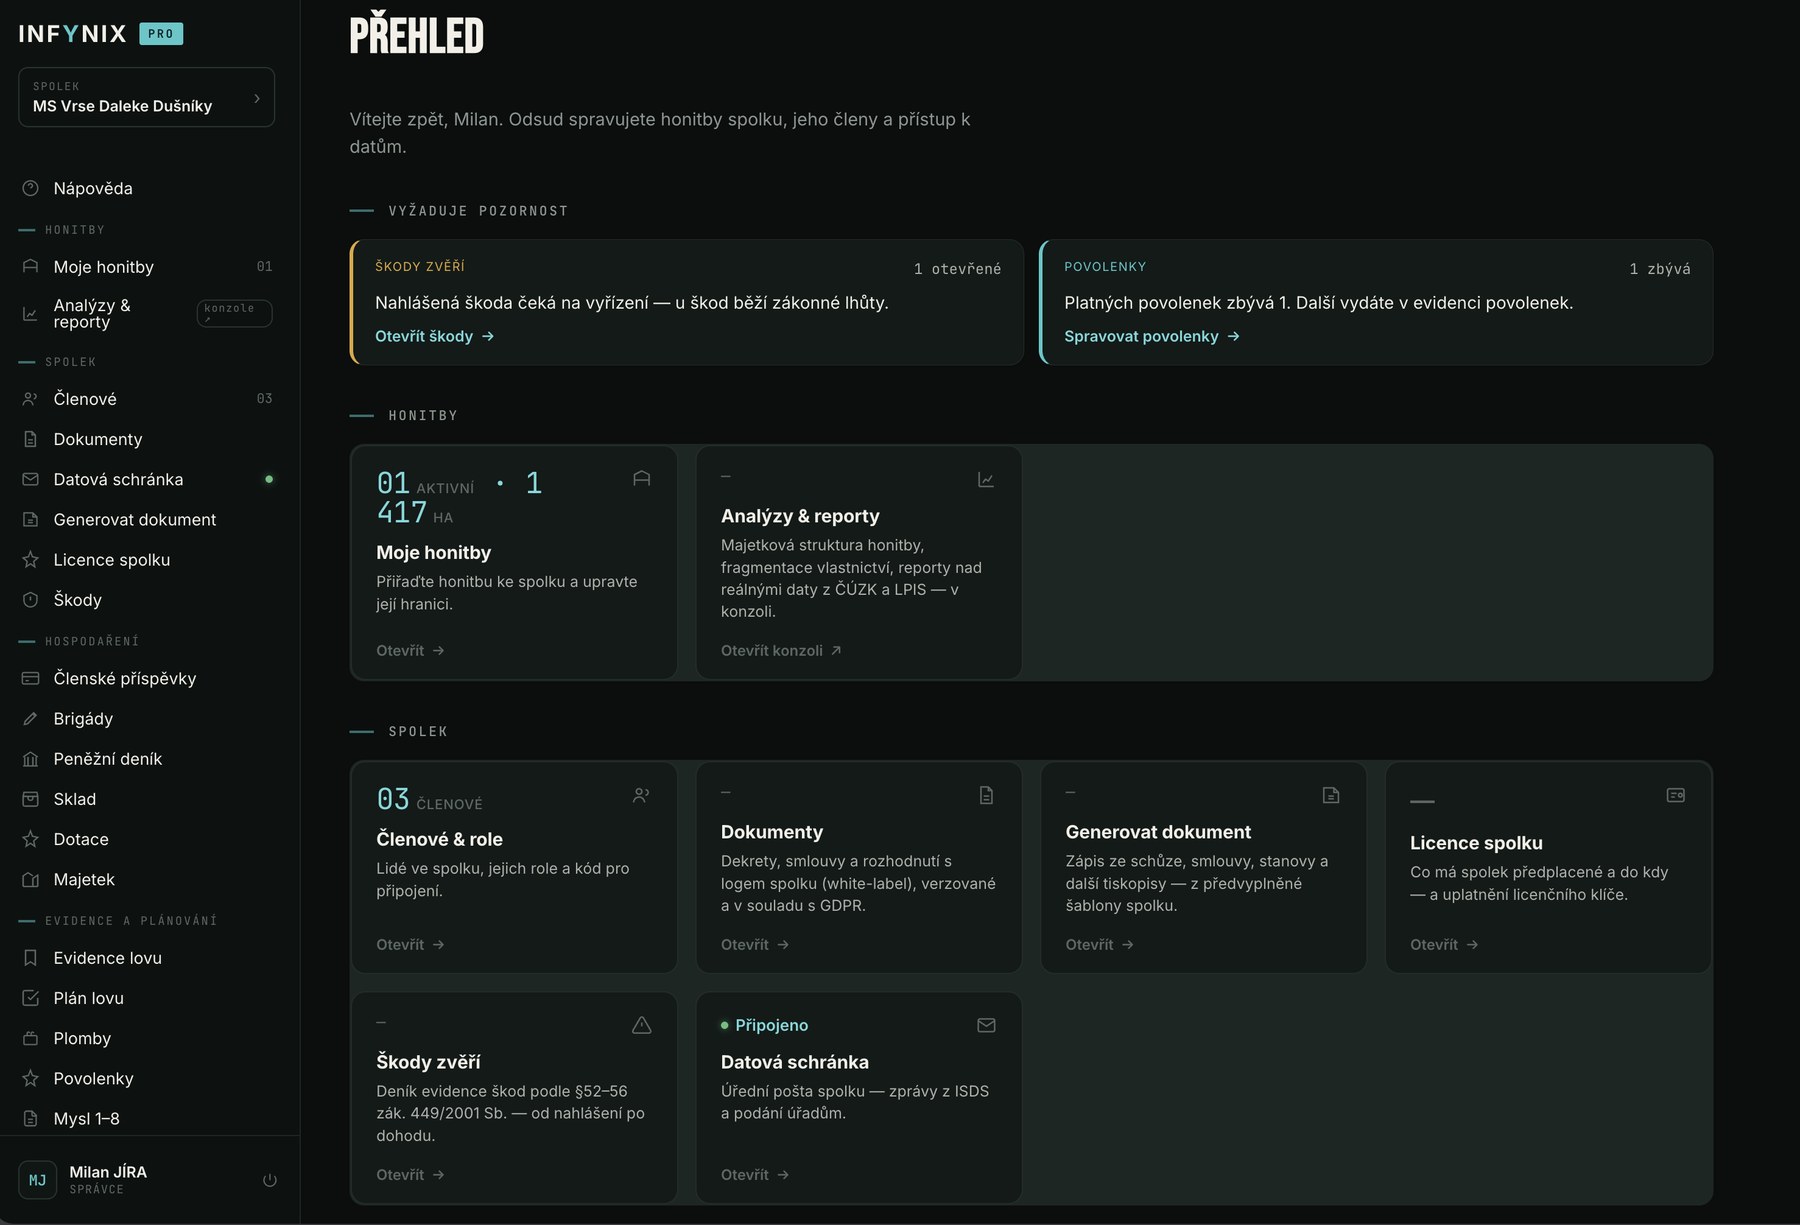This screenshot has height=1225, width=1800.
Task: Click the warning triangle icon on Škody zvěří card
Action: pos(642,1025)
